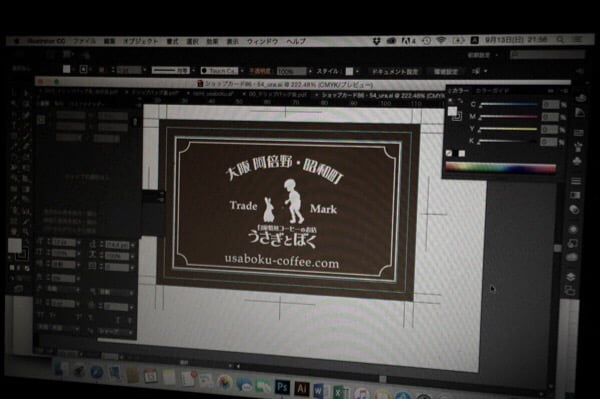Open Stroke panel icon in right dock
600x399 pixels.
pyautogui.click(x=576, y=181)
